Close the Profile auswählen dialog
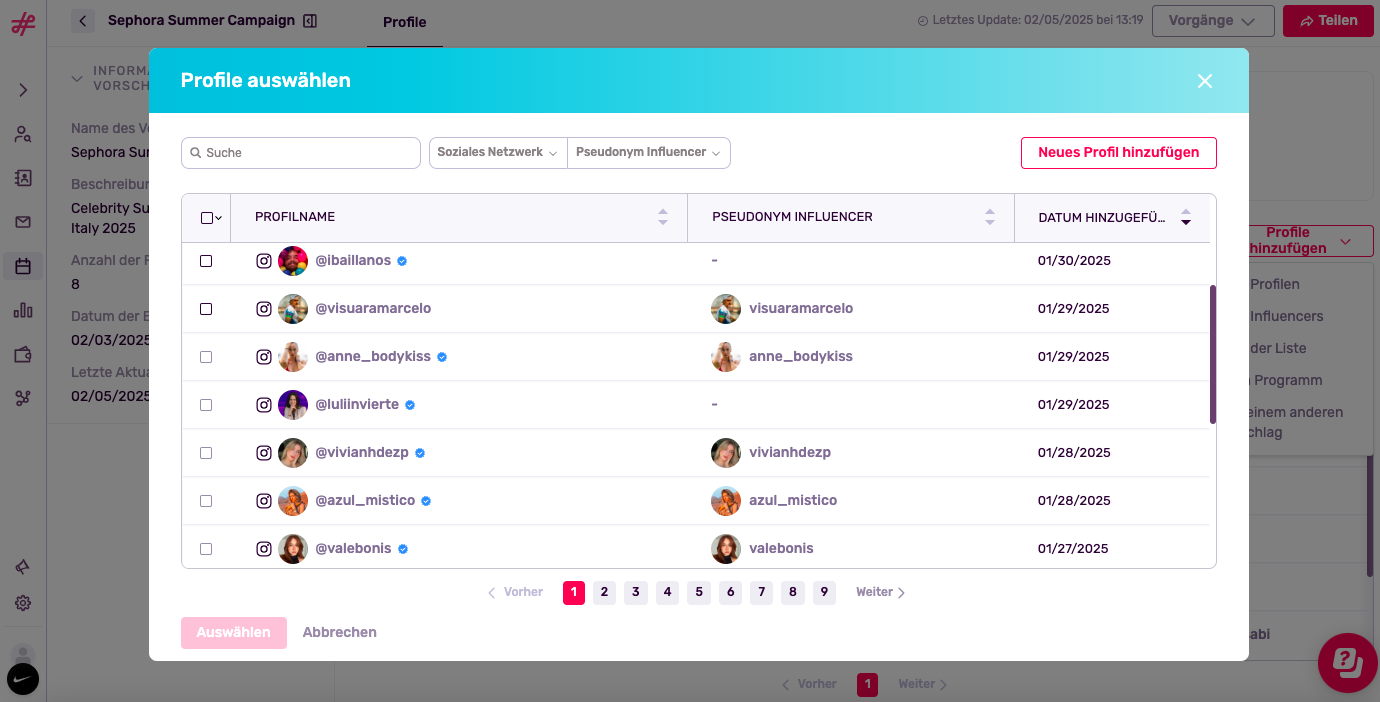This screenshot has height=702, width=1380. (1205, 81)
